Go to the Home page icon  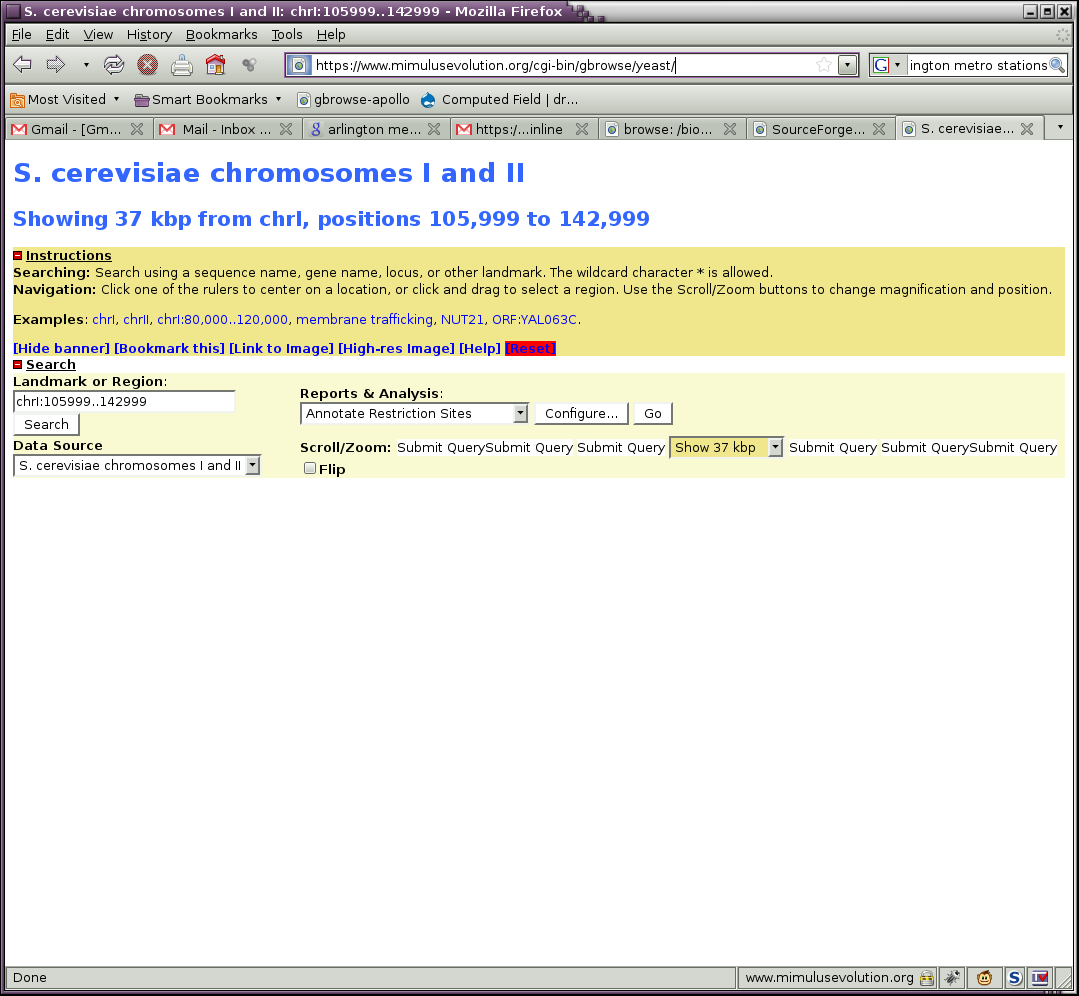point(215,65)
